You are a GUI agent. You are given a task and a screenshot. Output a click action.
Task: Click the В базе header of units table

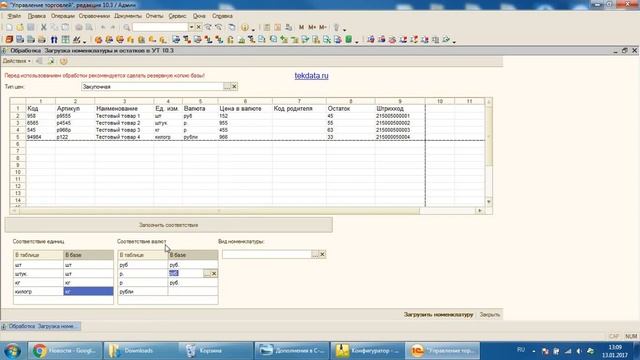click(88, 255)
